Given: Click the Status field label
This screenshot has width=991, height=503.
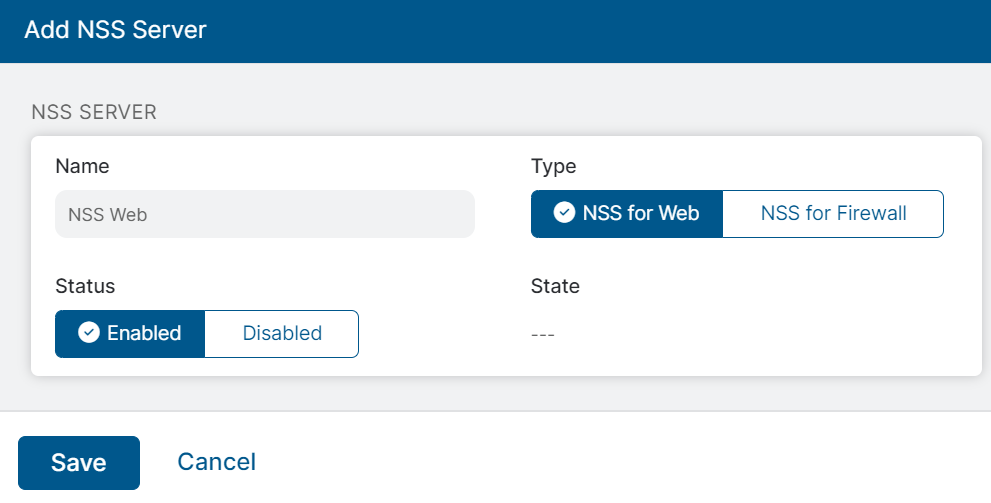Looking at the screenshot, I should point(85,286).
